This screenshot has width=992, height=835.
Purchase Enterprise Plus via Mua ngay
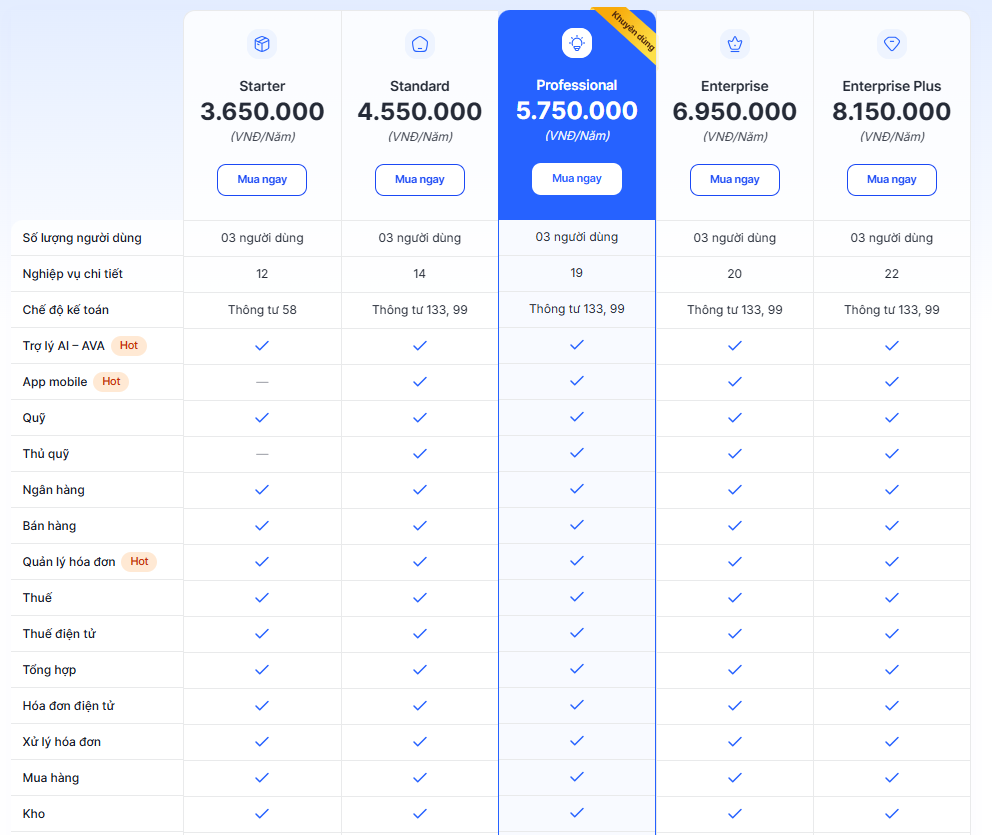tap(892, 180)
